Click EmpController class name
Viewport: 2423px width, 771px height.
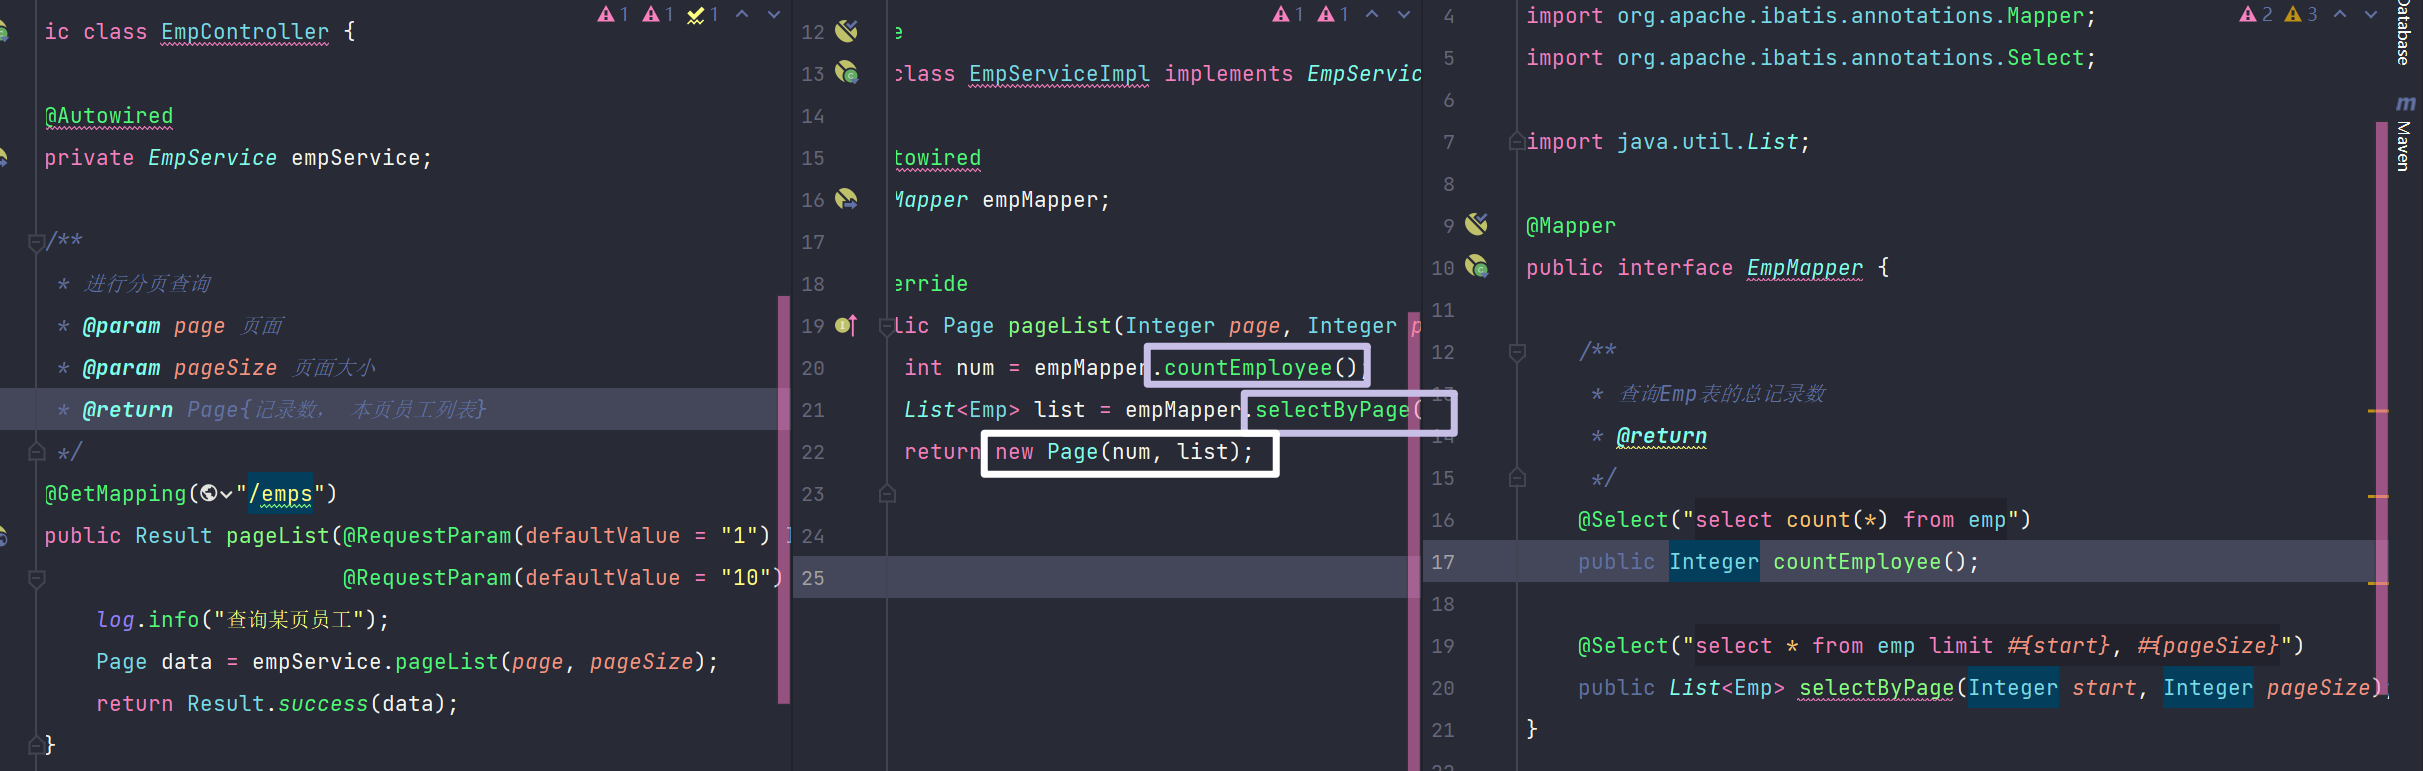(x=245, y=32)
